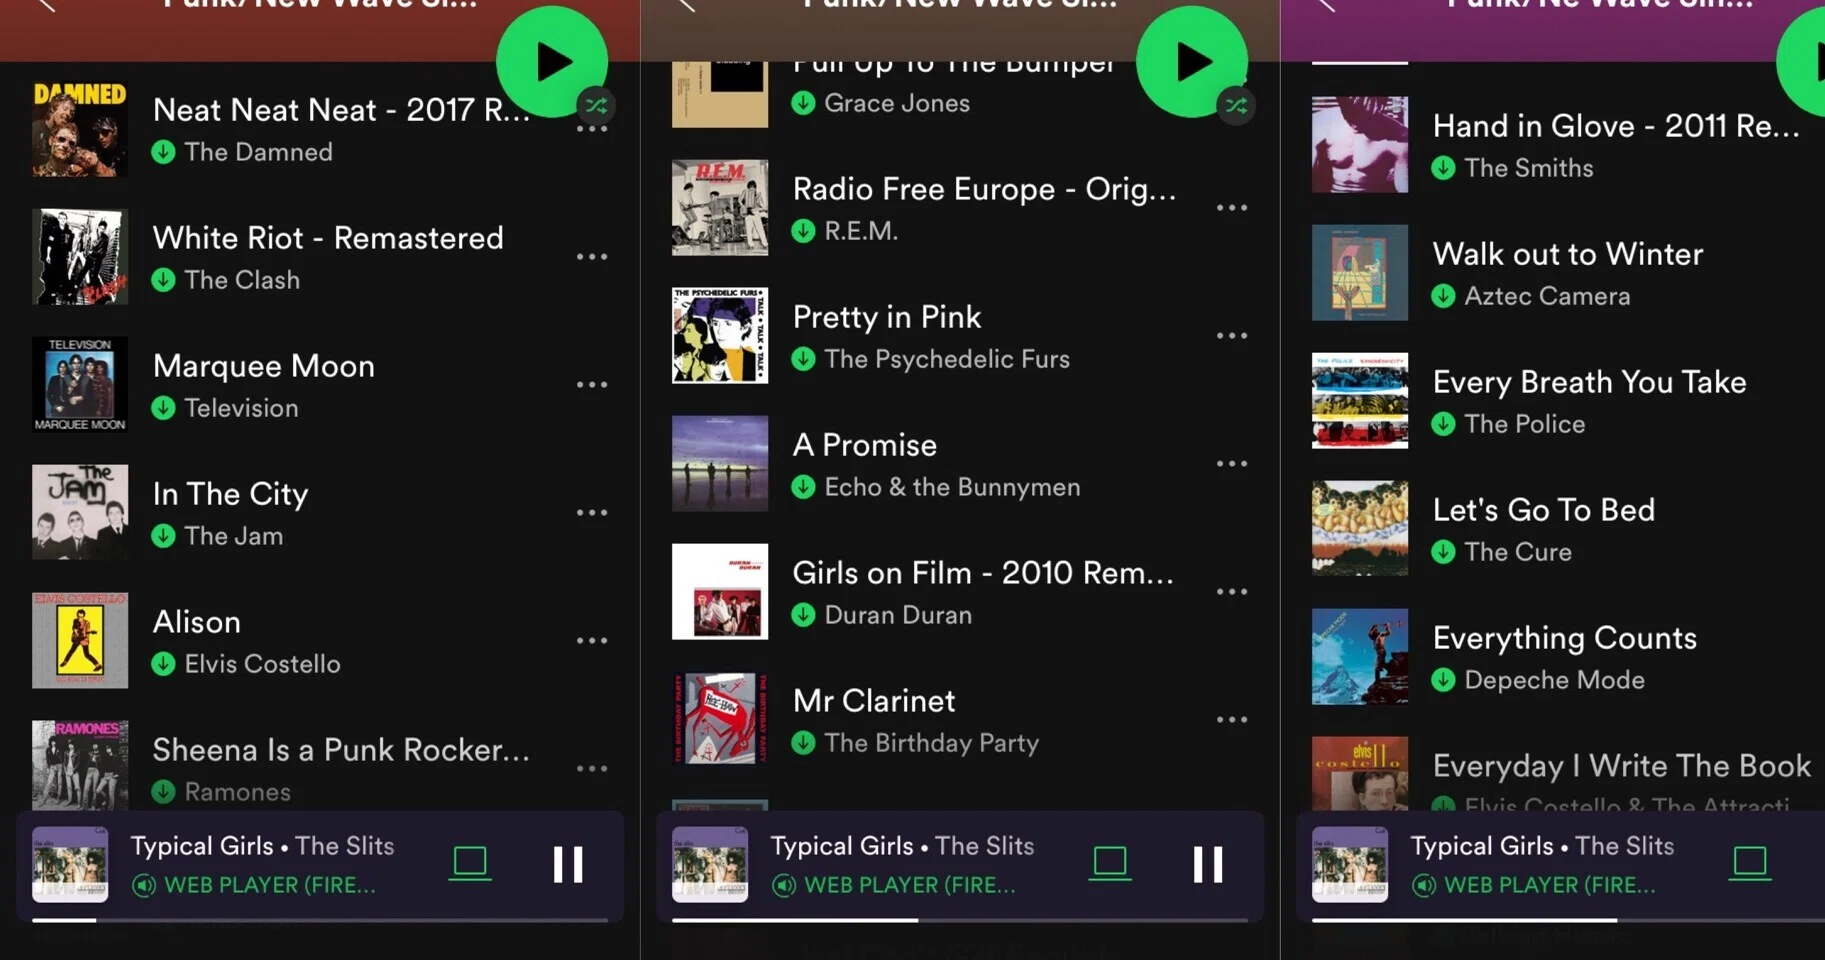Open more options for Alison
This screenshot has width=1825, height=960.
(592, 641)
